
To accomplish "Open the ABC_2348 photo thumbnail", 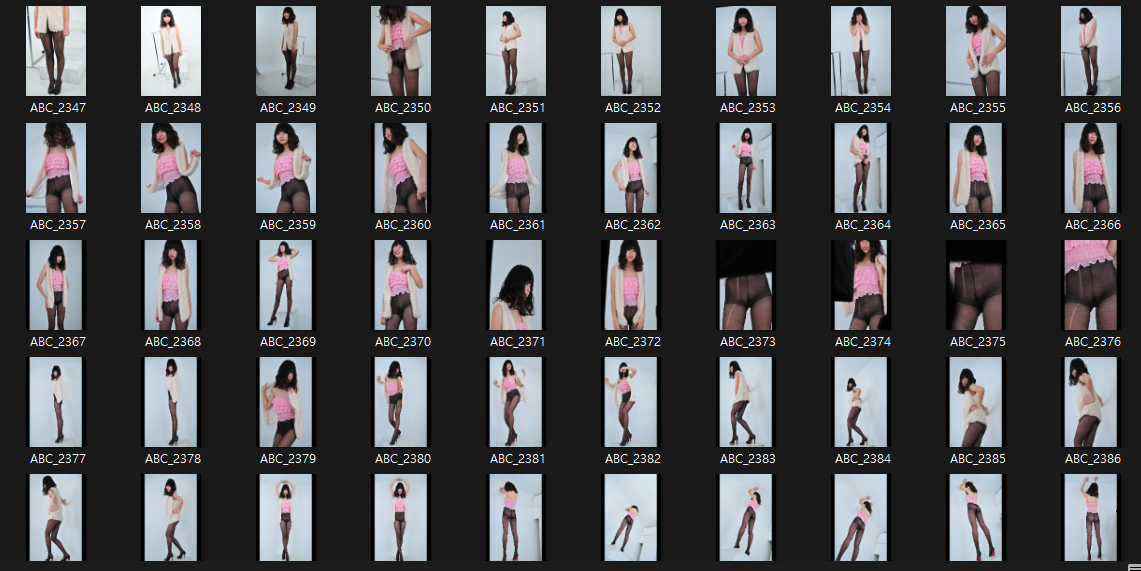I will [x=172, y=51].
